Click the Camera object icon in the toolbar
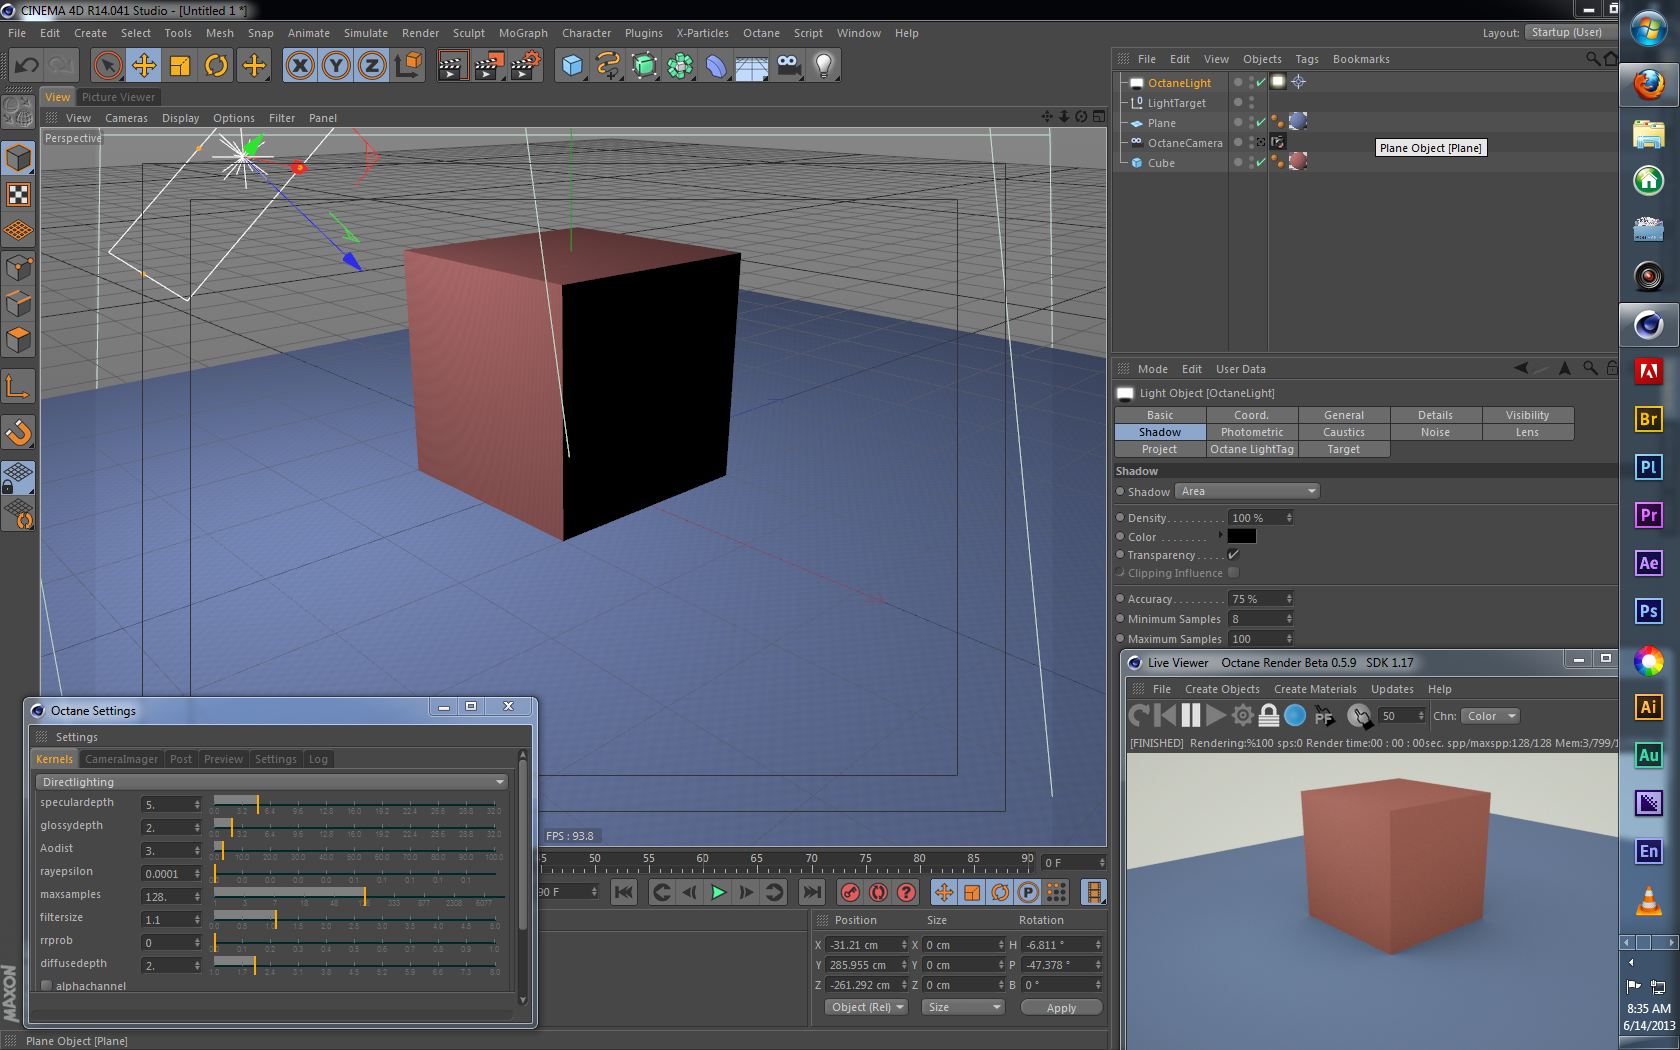 point(788,66)
